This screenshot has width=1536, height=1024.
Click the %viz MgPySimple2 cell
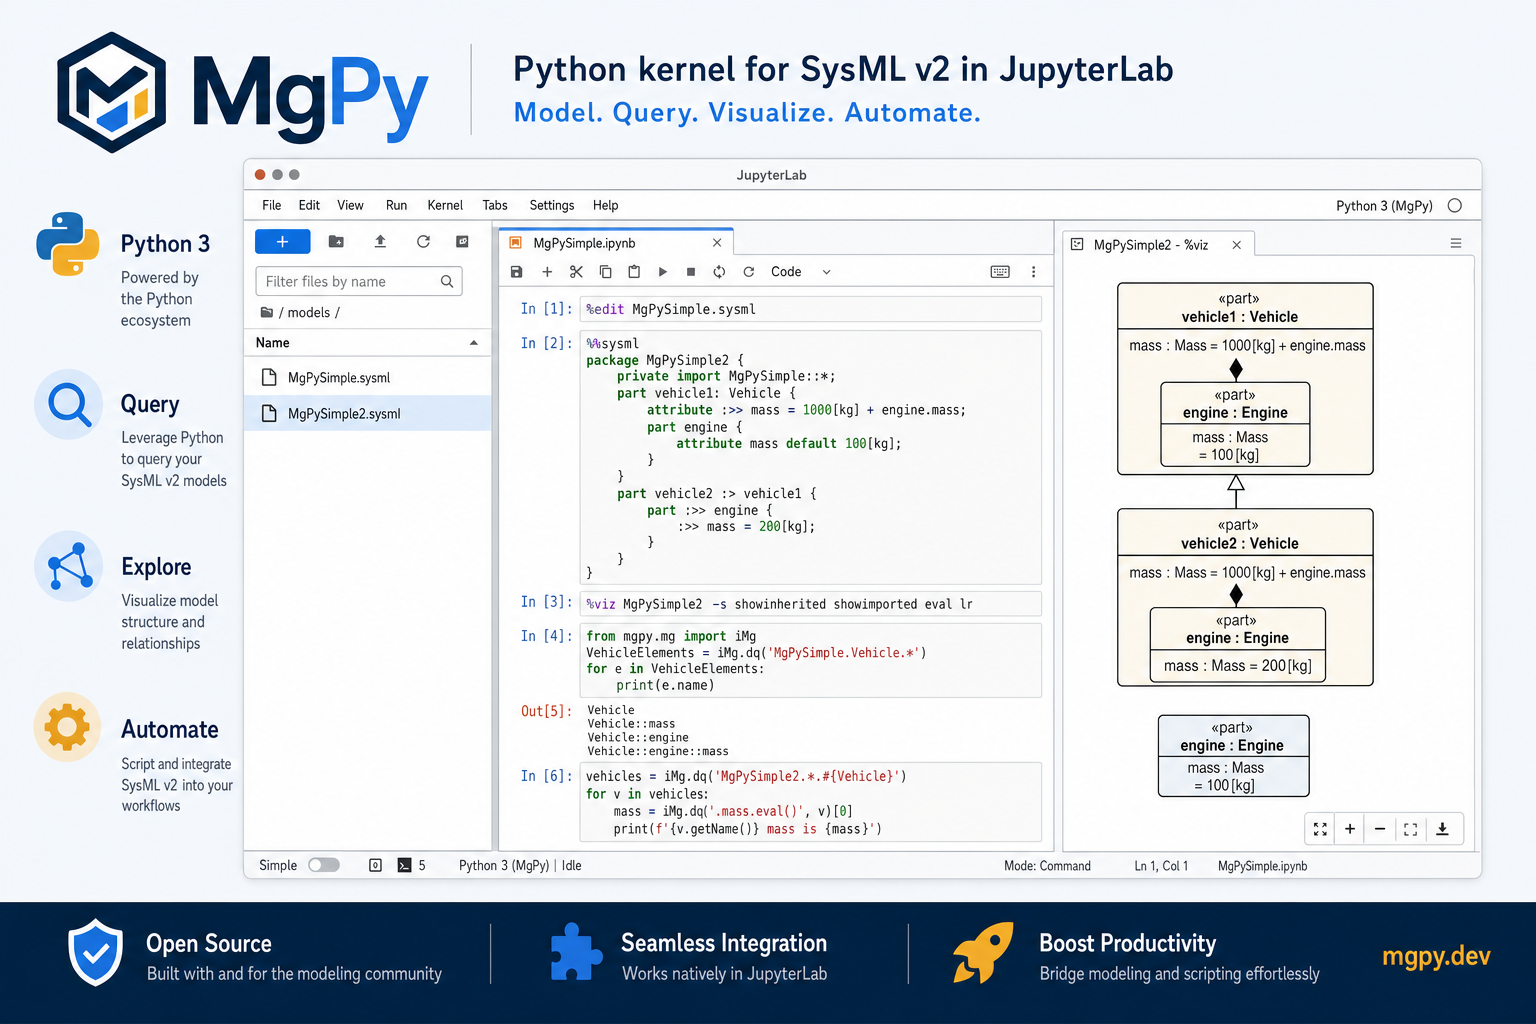coord(811,604)
